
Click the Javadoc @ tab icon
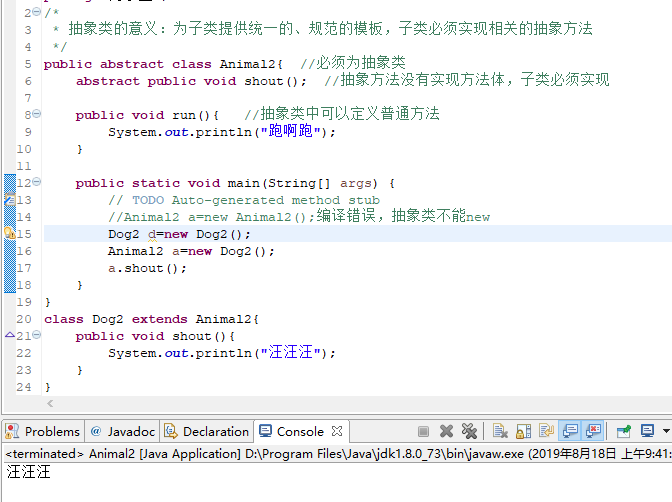coord(96,431)
